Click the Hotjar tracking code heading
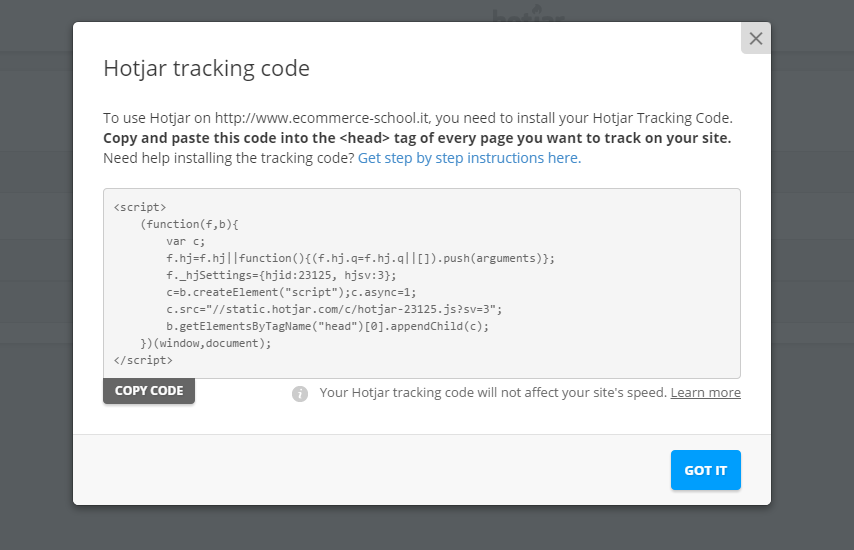Screen dimensions: 854x550 pos(207,68)
